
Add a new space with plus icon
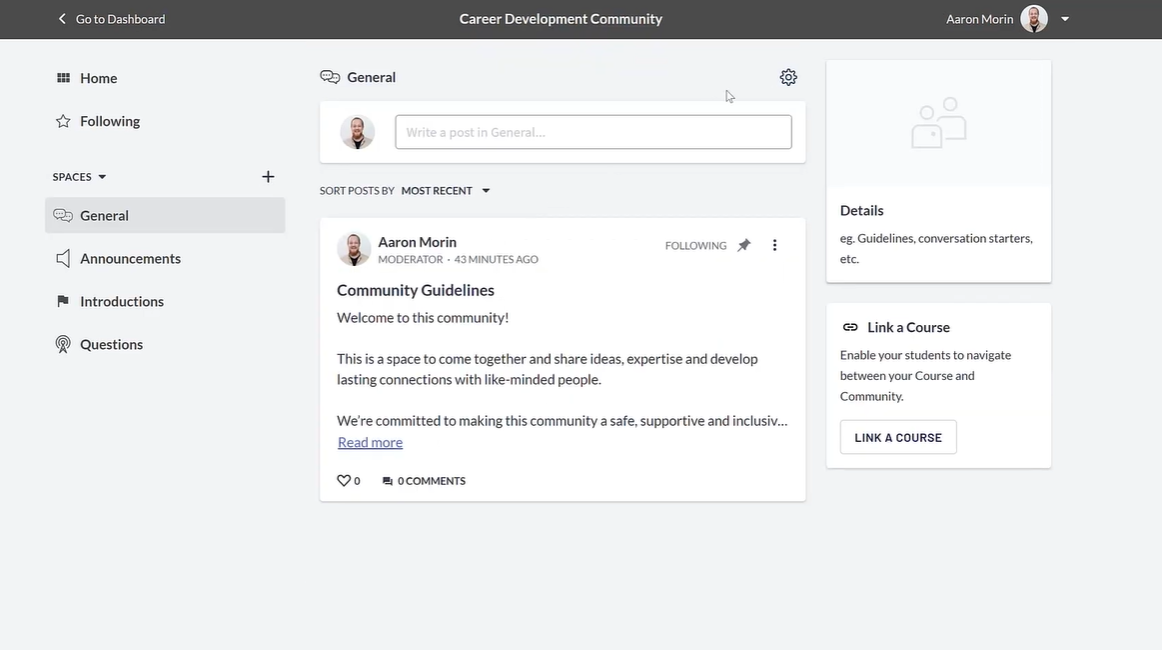coord(268,177)
